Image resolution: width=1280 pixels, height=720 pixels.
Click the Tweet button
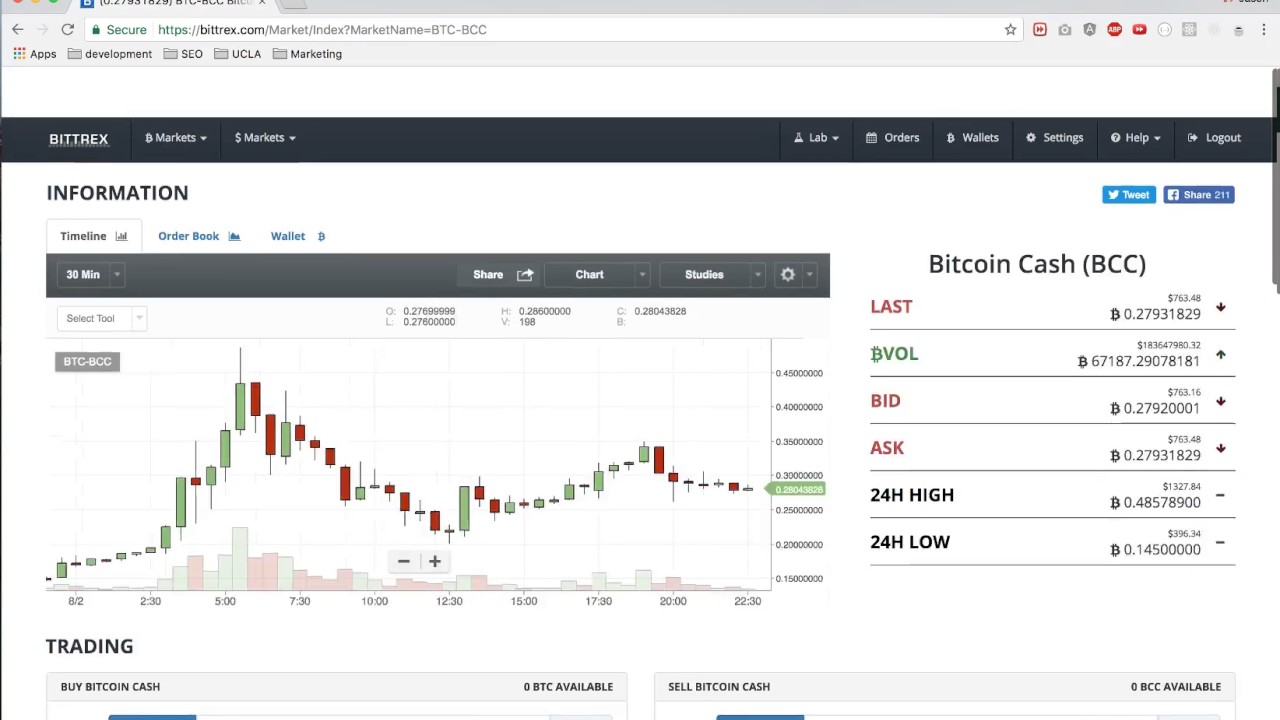1128,195
